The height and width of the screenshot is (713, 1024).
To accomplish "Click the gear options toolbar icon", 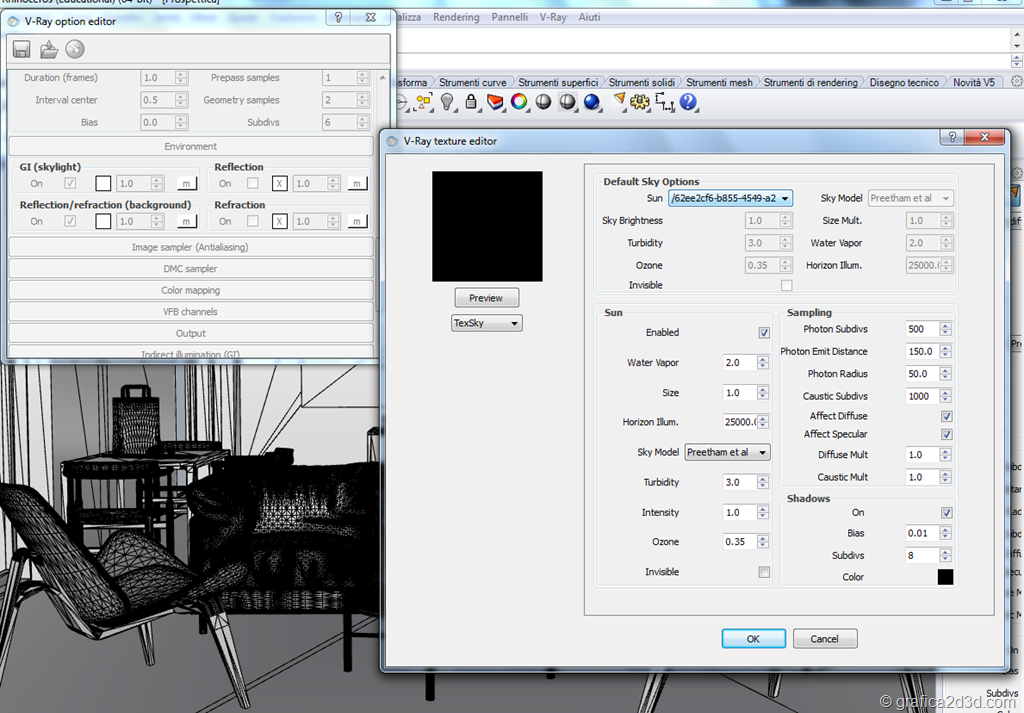I will click(x=640, y=102).
